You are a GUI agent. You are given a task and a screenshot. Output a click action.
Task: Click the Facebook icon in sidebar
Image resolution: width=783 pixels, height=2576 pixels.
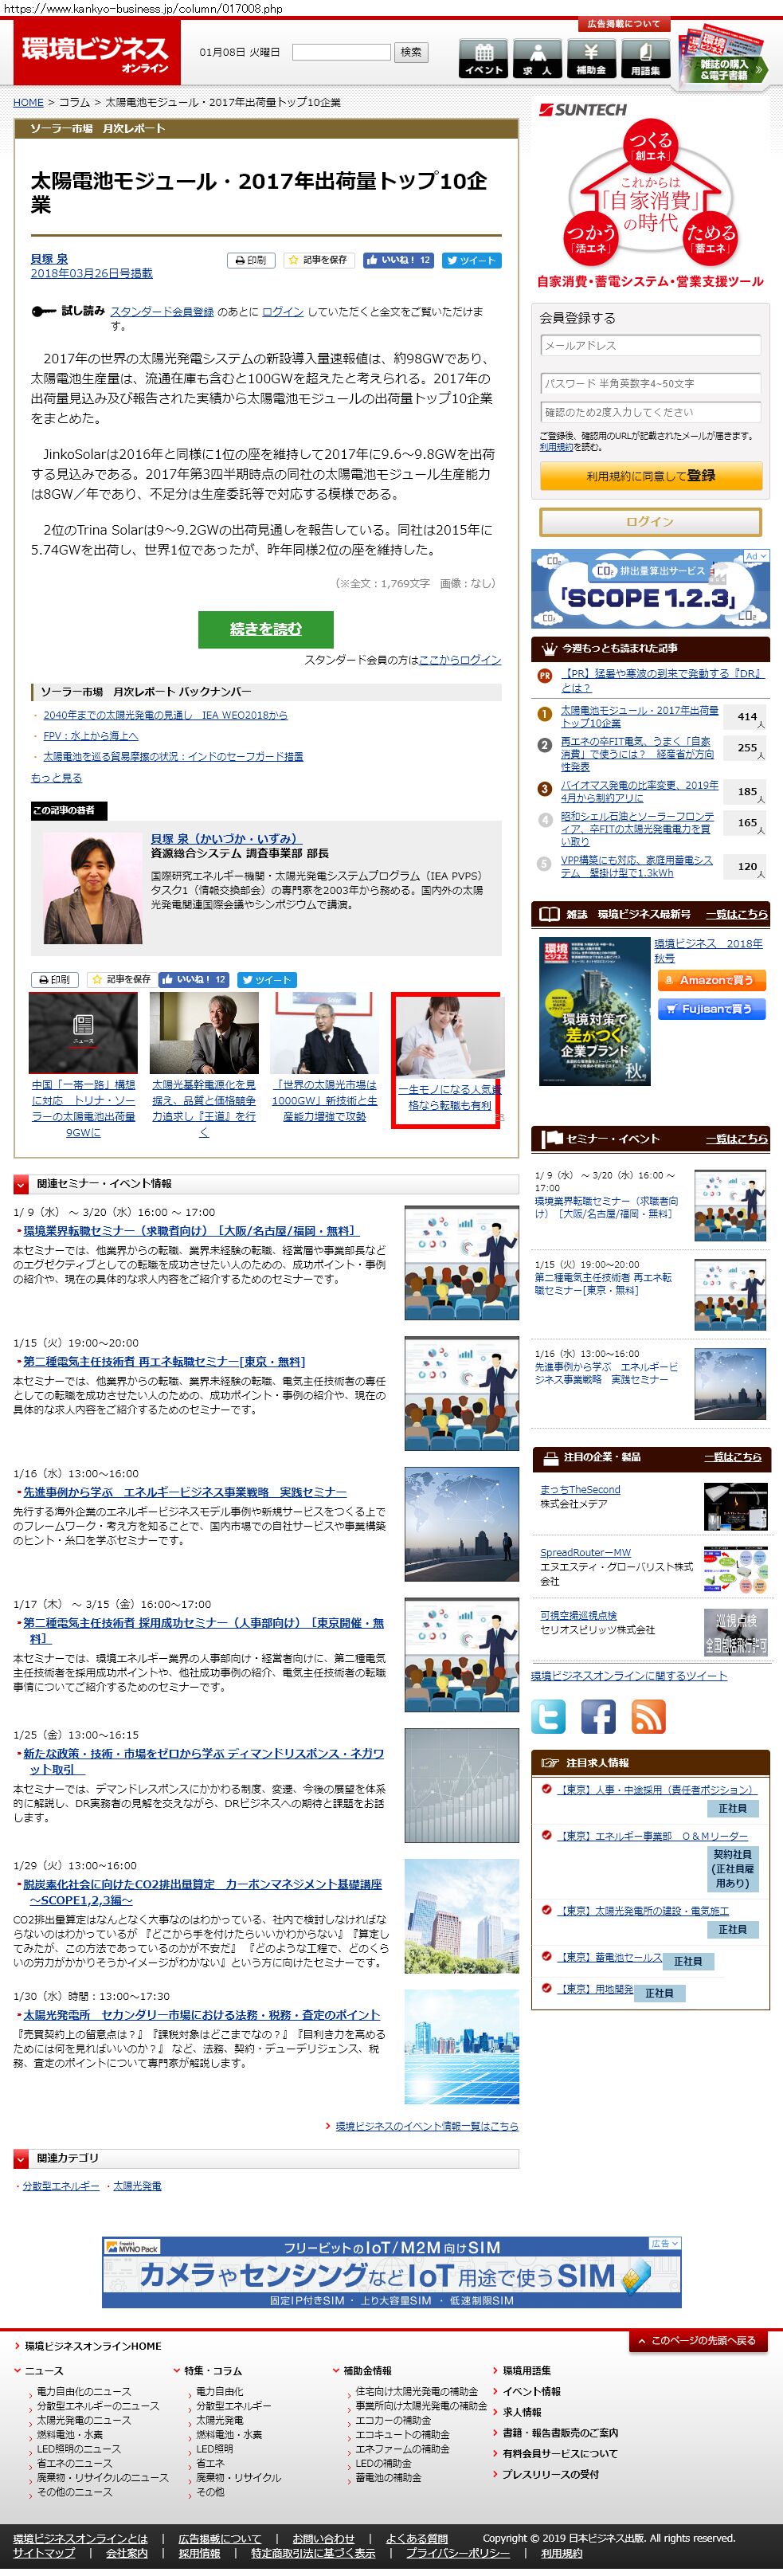point(598,1717)
